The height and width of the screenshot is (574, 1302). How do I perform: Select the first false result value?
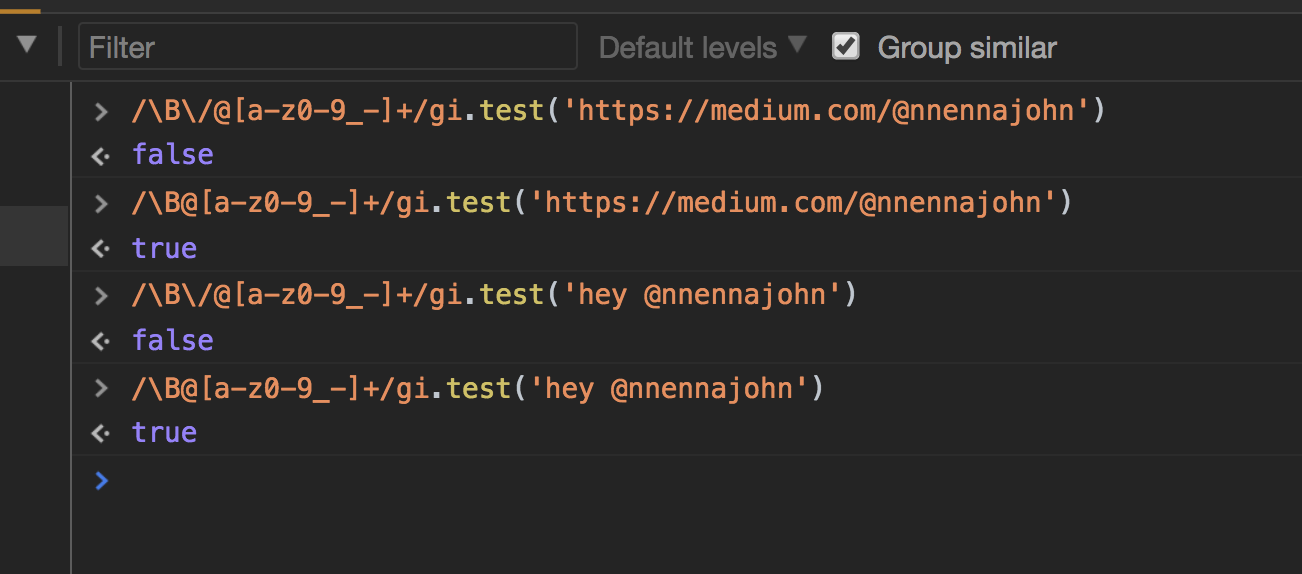(173, 155)
